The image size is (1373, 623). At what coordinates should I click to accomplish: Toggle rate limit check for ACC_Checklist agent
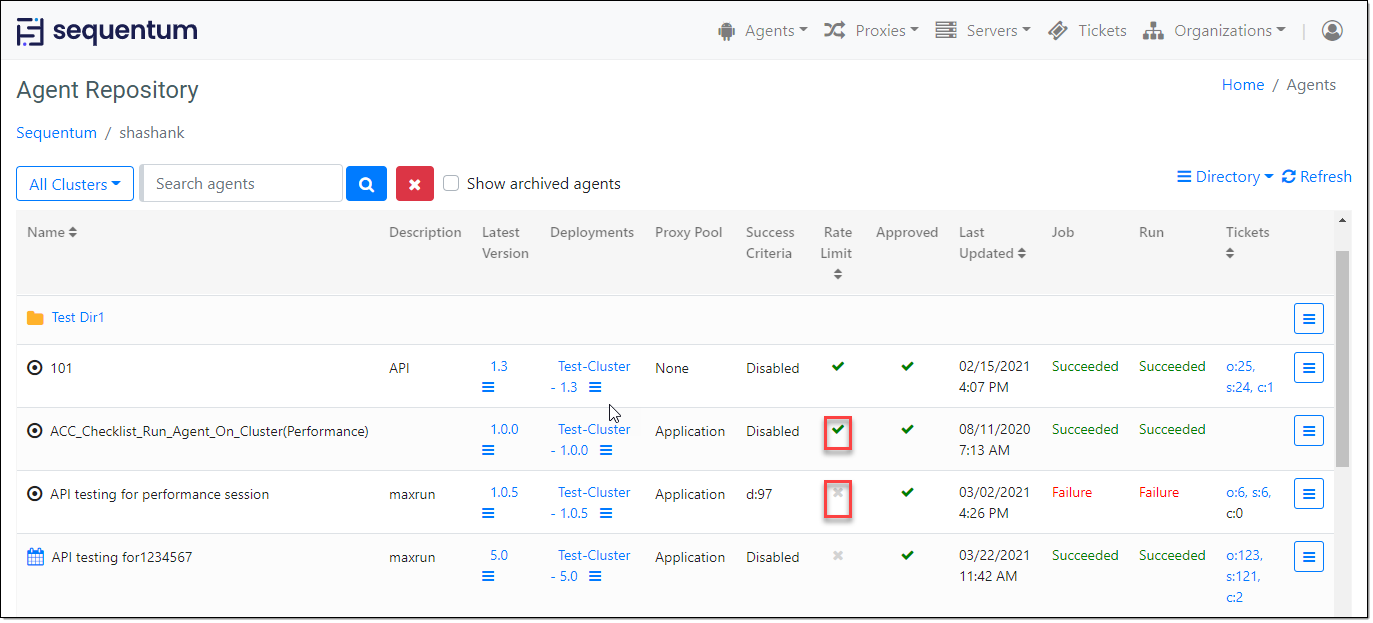pyautogui.click(x=838, y=430)
